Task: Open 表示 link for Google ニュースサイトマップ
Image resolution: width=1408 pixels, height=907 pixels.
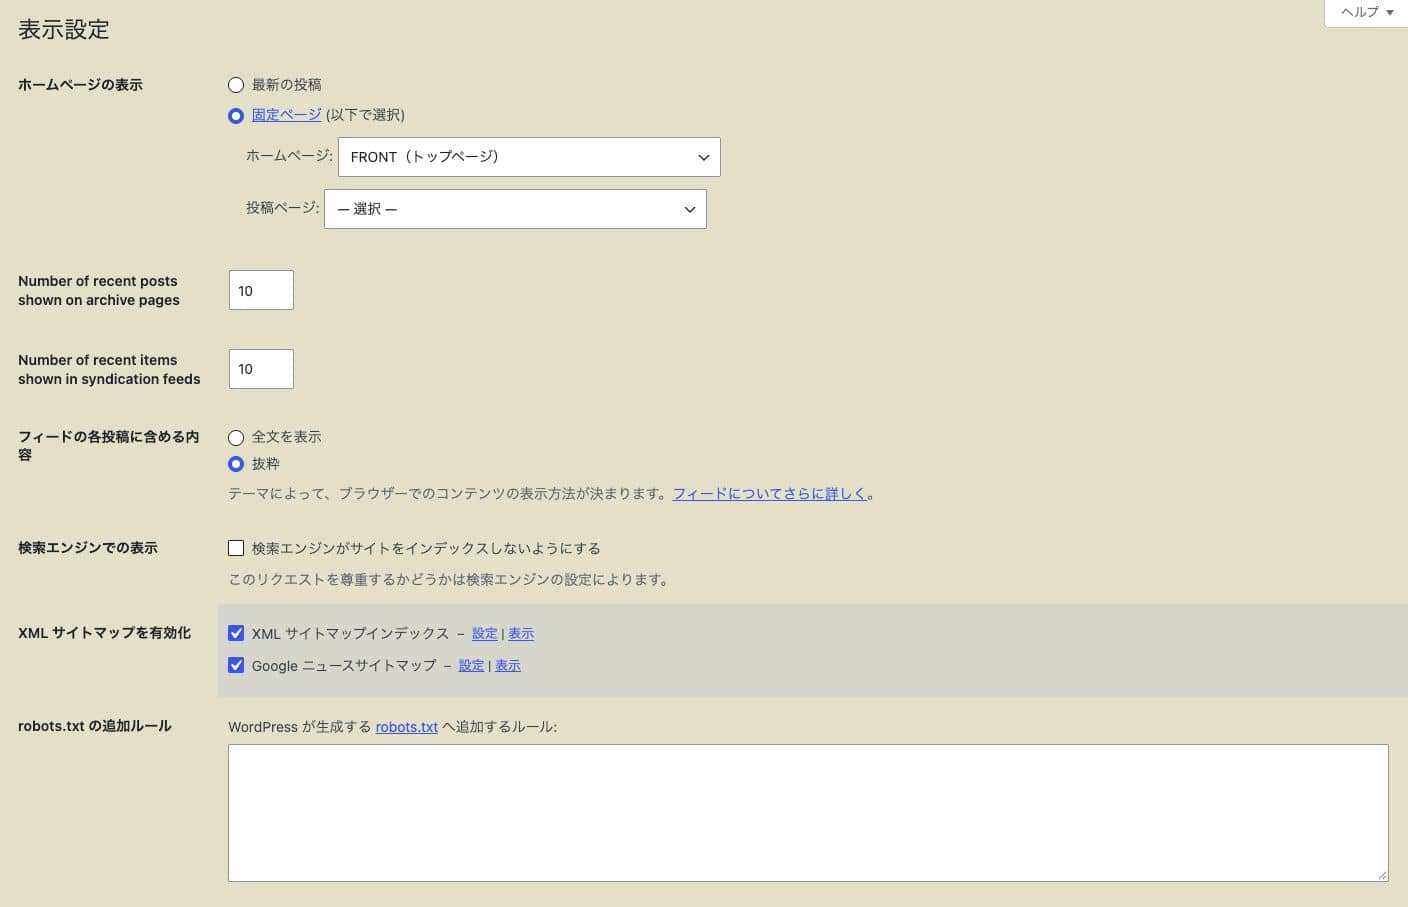Action: 508,666
